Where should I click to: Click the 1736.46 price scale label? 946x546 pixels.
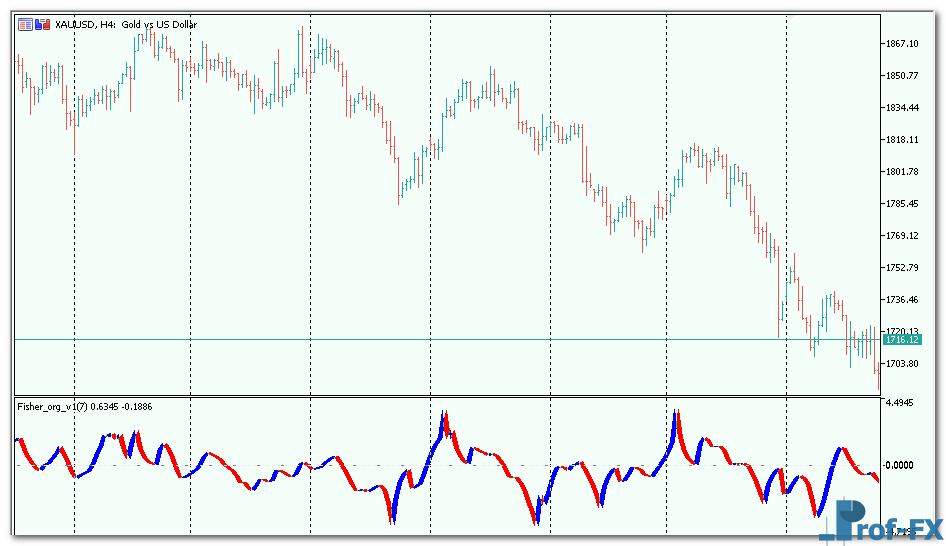pos(902,300)
